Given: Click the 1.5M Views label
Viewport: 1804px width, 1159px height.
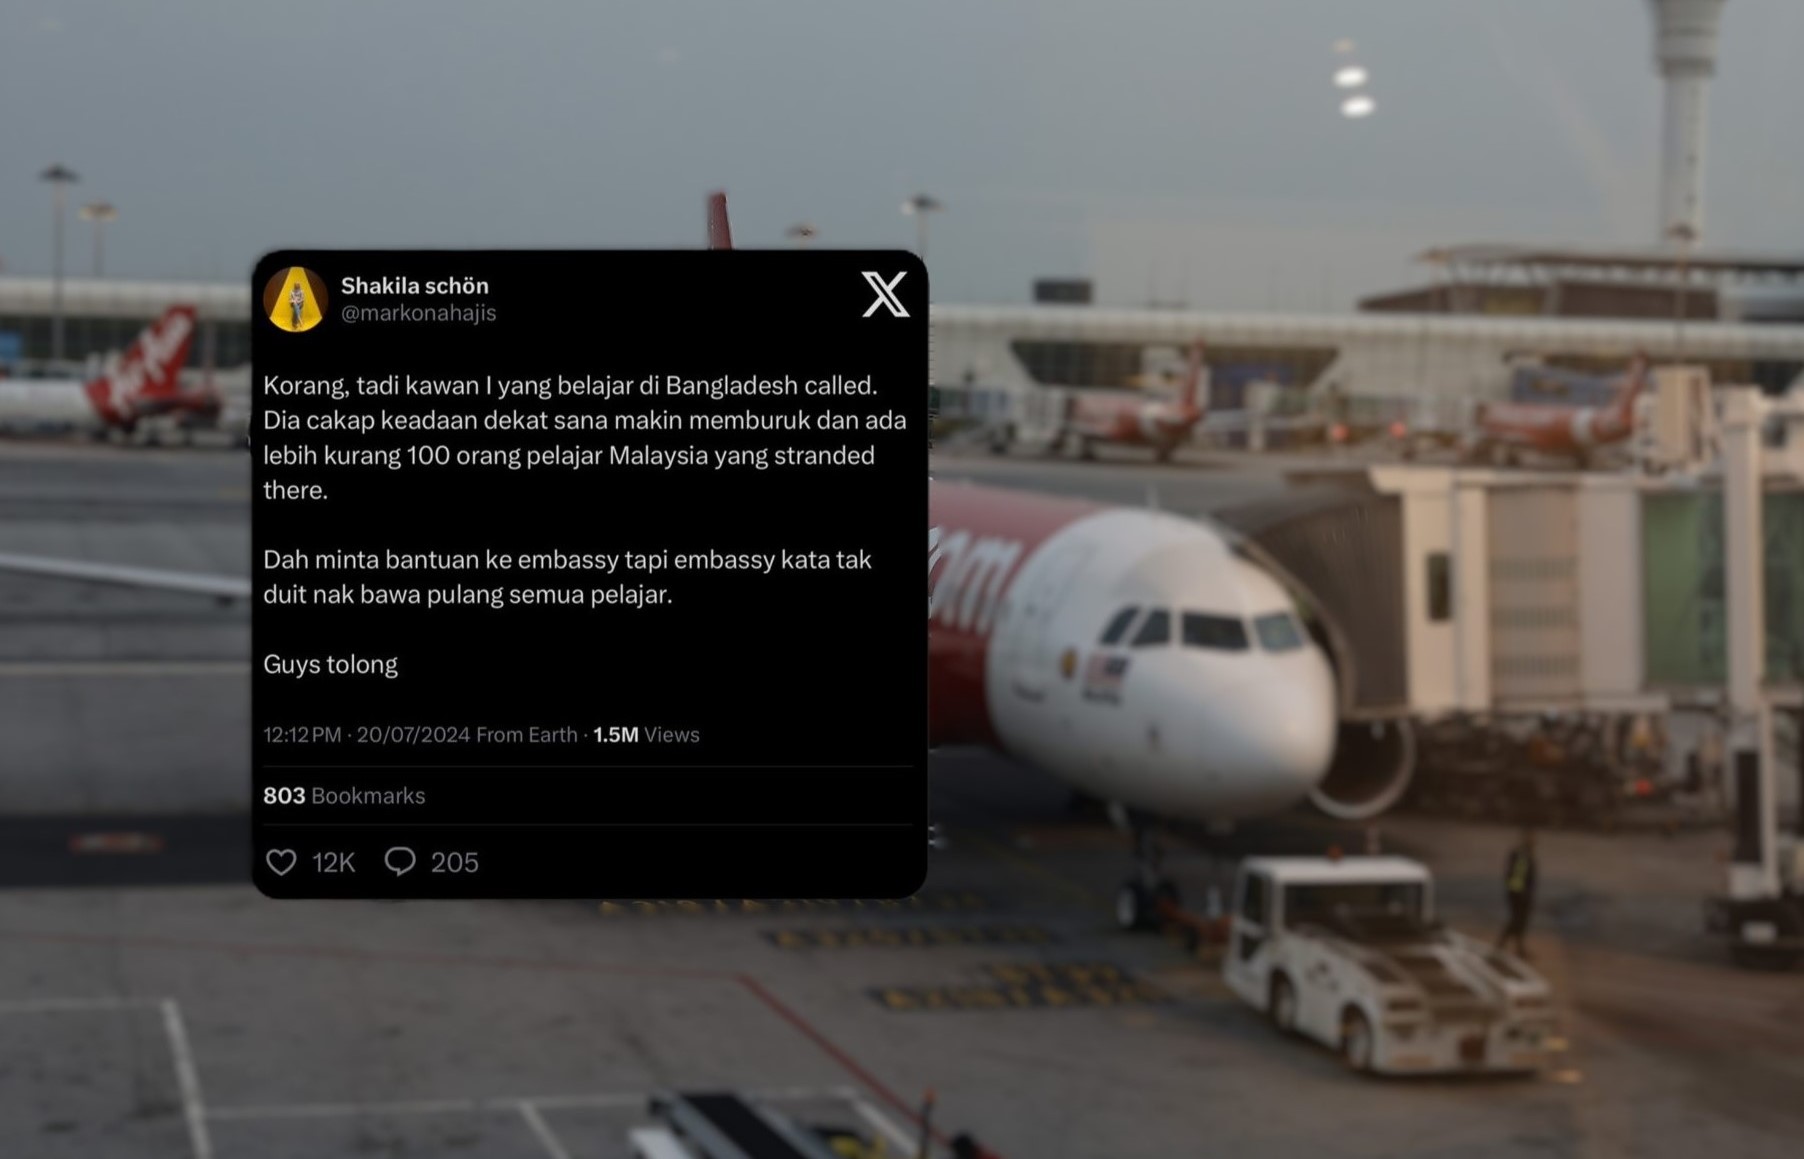Looking at the screenshot, I should 646,734.
